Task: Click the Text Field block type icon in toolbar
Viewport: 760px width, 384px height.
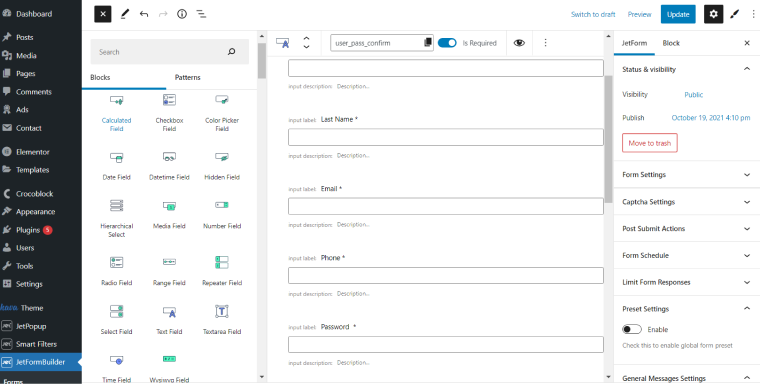Action: coord(283,43)
